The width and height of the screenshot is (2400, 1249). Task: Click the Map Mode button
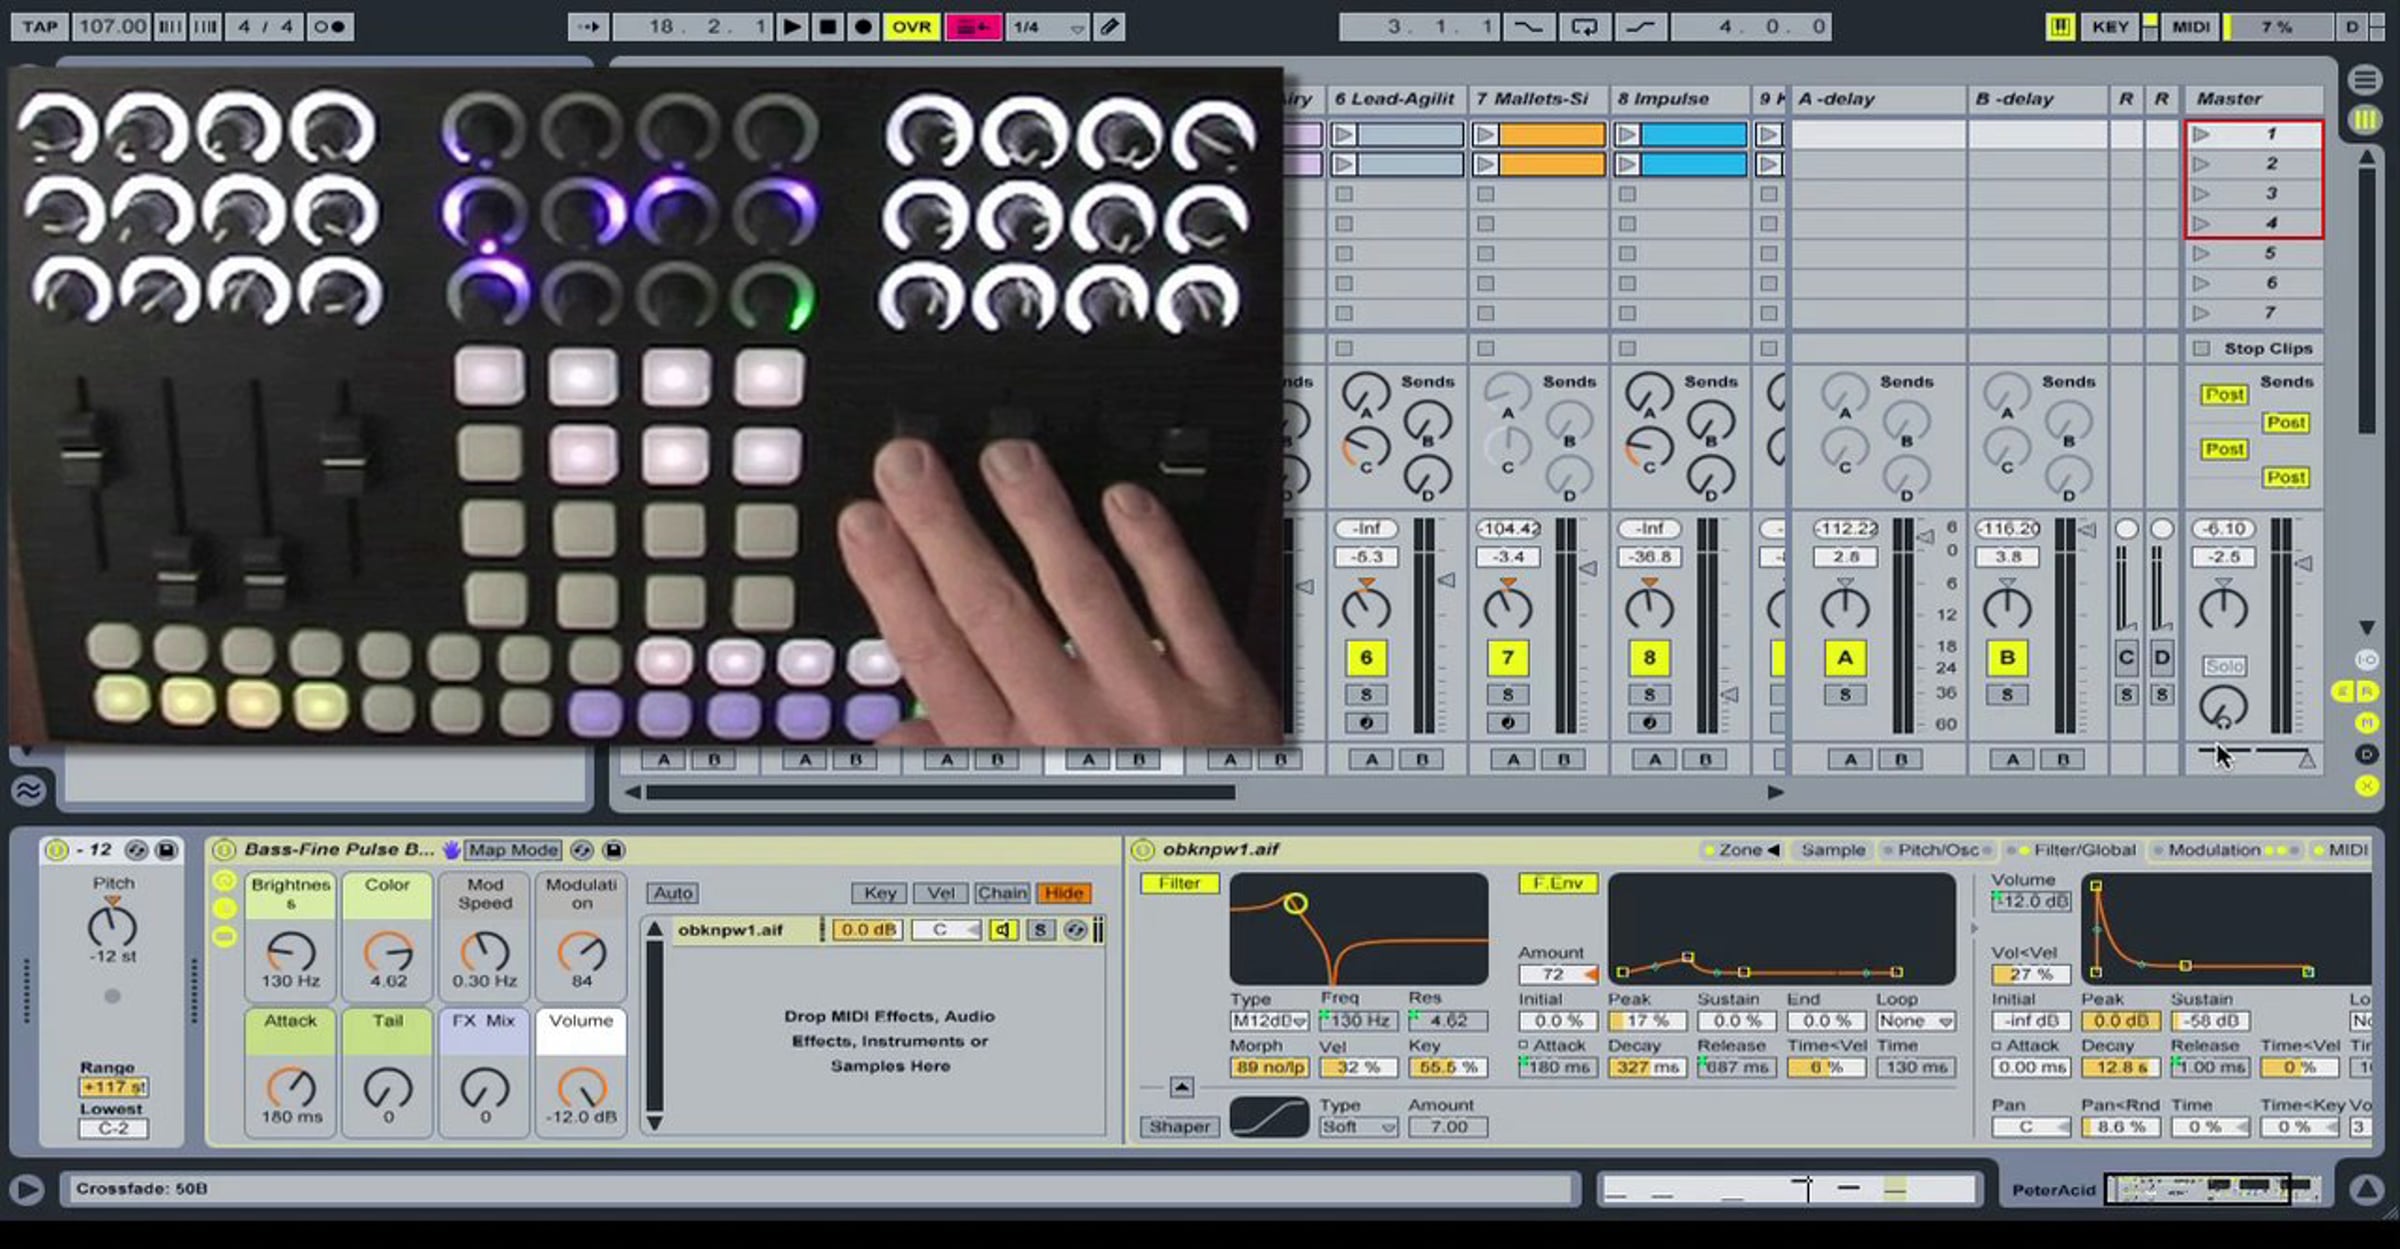(512, 850)
